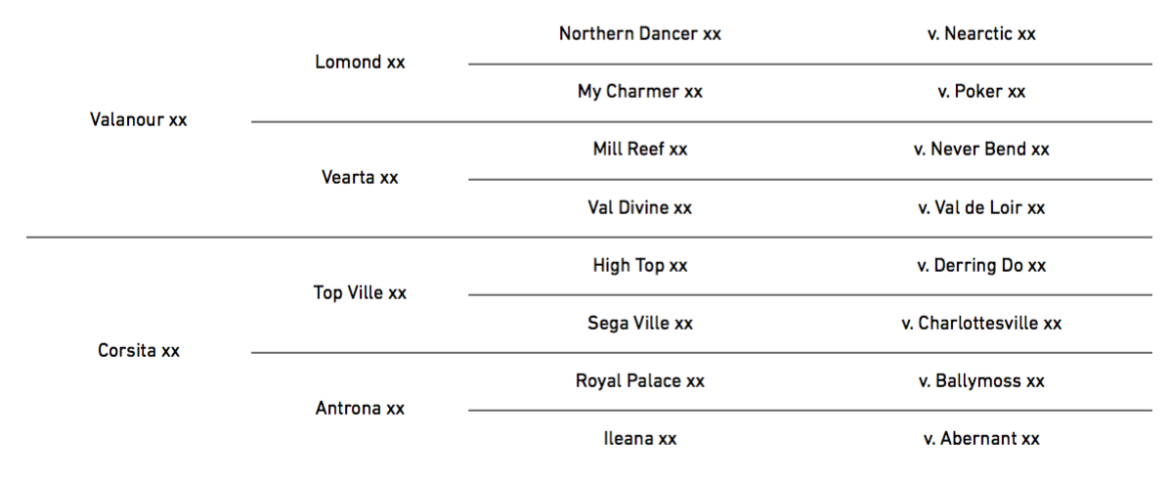The width and height of the screenshot is (1170, 483).
Task: Click v. Ballymoss xx
Action: click(981, 381)
